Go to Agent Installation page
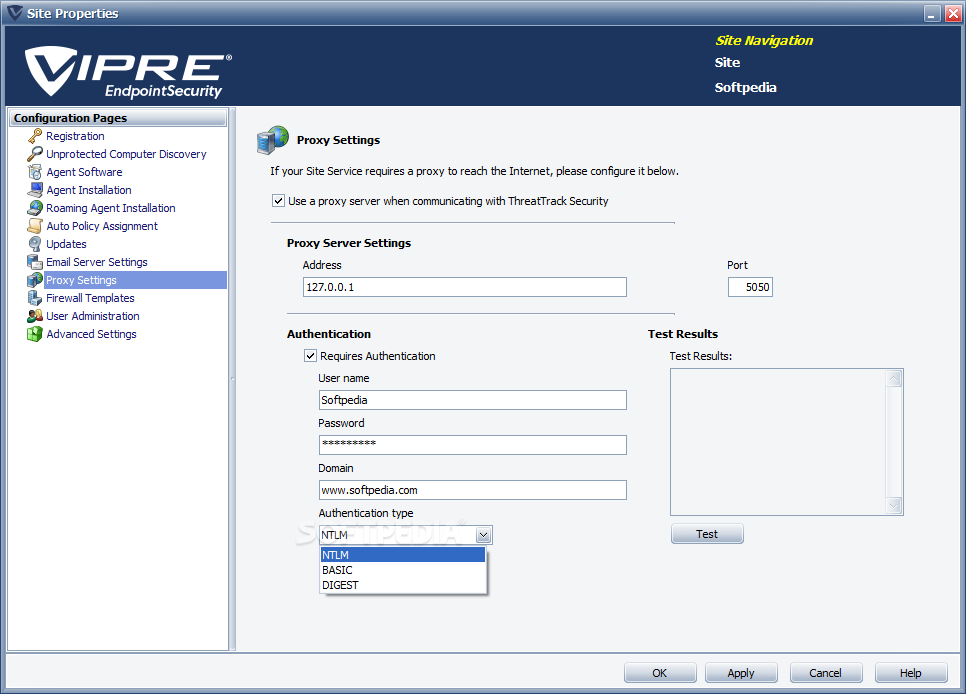The width and height of the screenshot is (966, 694). [89, 190]
